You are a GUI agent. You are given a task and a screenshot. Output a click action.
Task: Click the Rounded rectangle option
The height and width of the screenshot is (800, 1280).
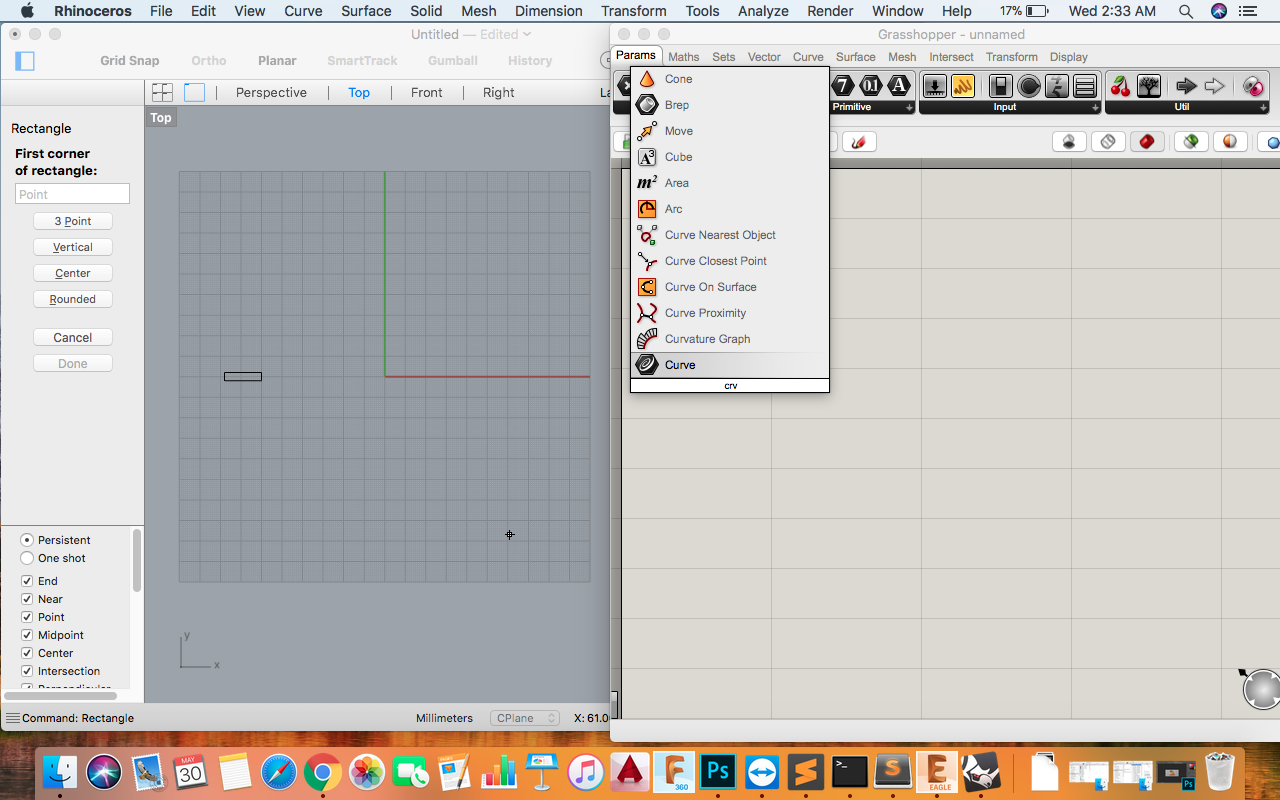[73, 299]
